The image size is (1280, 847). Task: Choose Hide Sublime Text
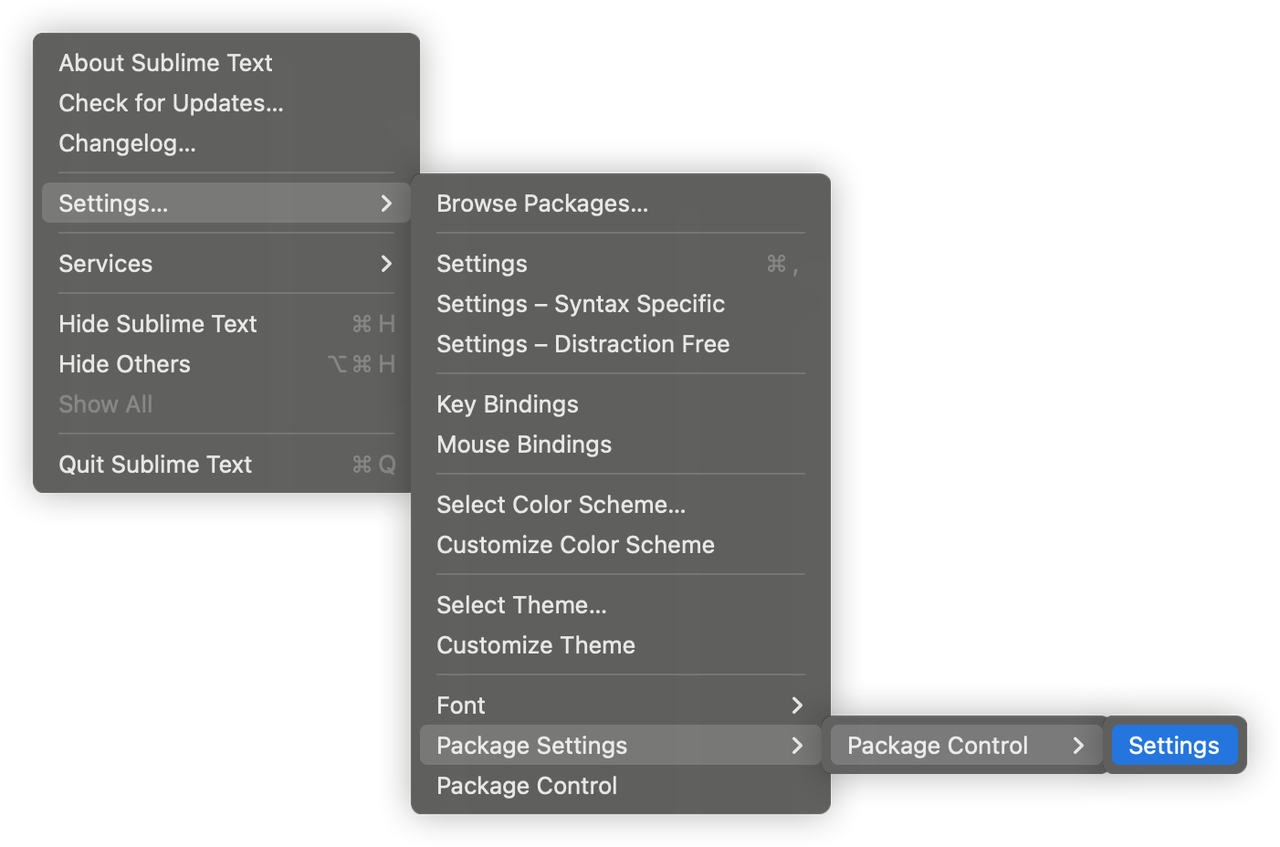pyautogui.click(x=226, y=324)
